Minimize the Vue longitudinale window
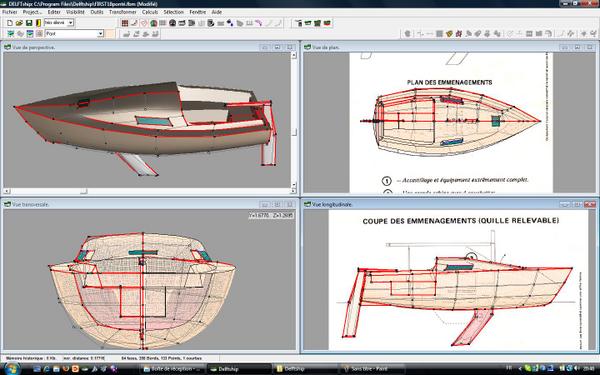600x375 pixels. pyautogui.click(x=565, y=205)
